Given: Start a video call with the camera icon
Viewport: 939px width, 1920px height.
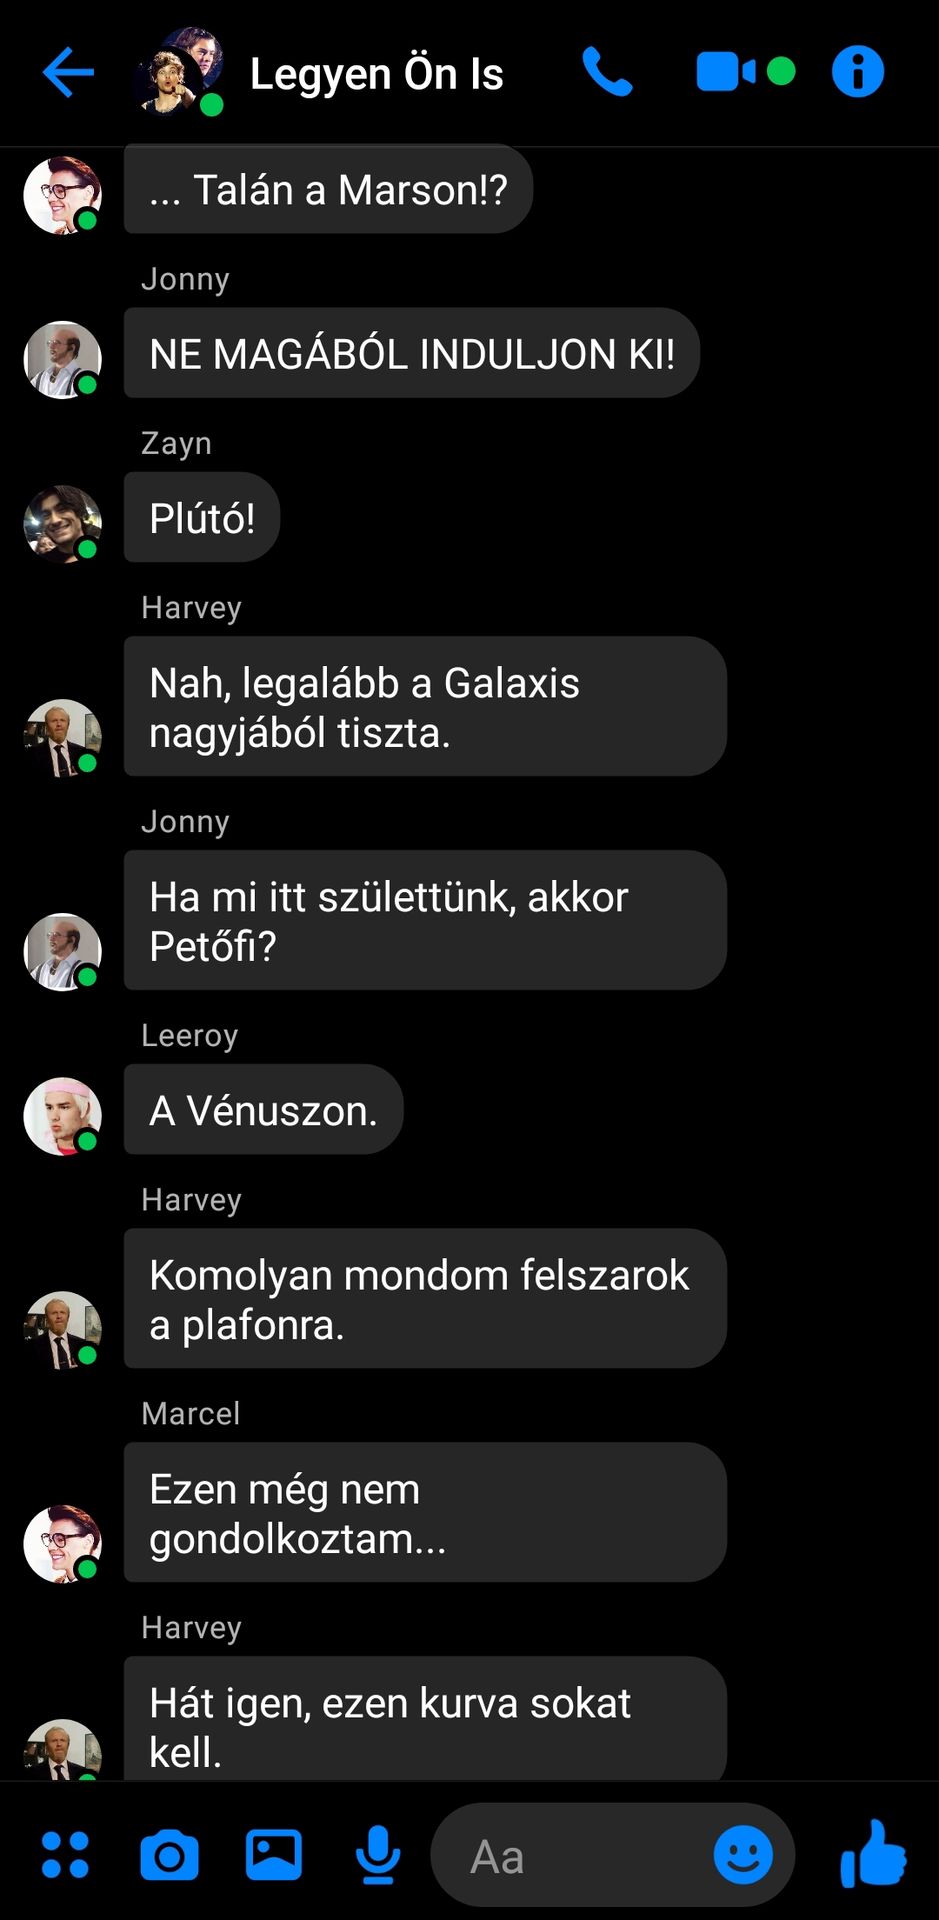Looking at the screenshot, I should pyautogui.click(x=745, y=72).
